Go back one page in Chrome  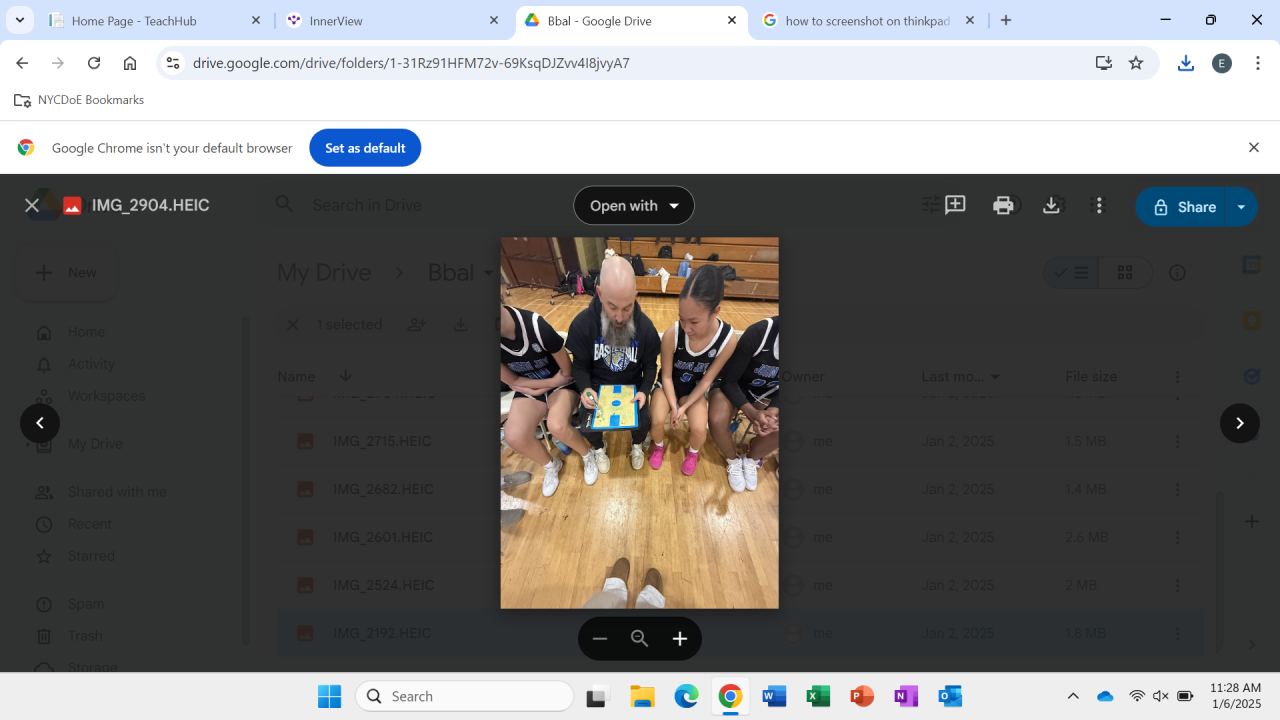[22, 63]
